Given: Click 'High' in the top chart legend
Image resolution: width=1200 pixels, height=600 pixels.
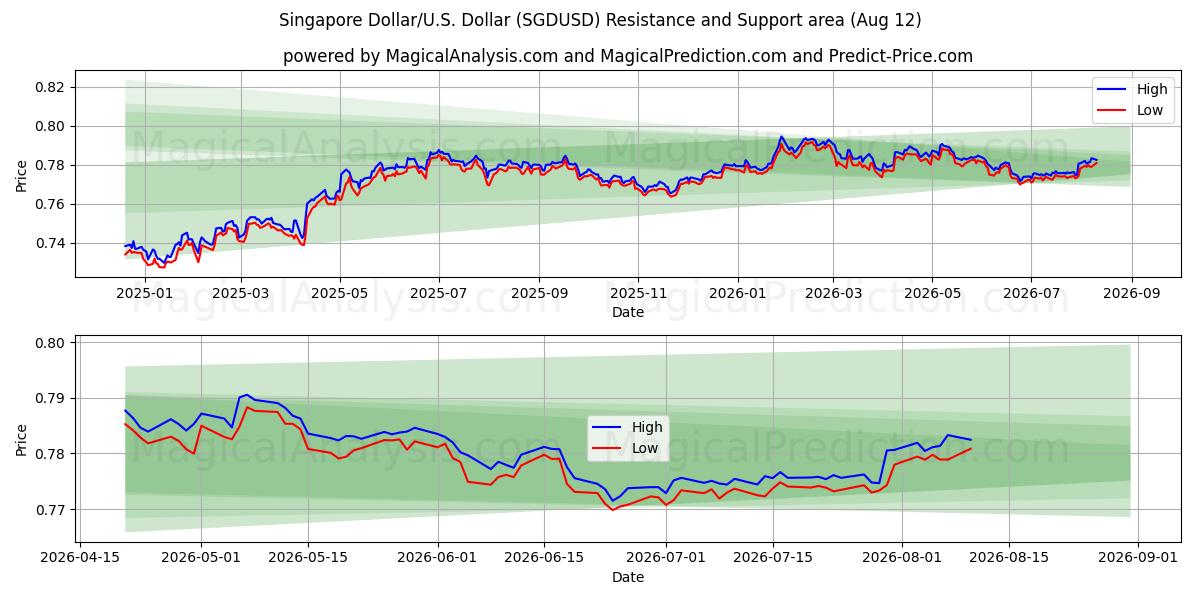Looking at the screenshot, I should pyautogui.click(x=1152, y=89).
